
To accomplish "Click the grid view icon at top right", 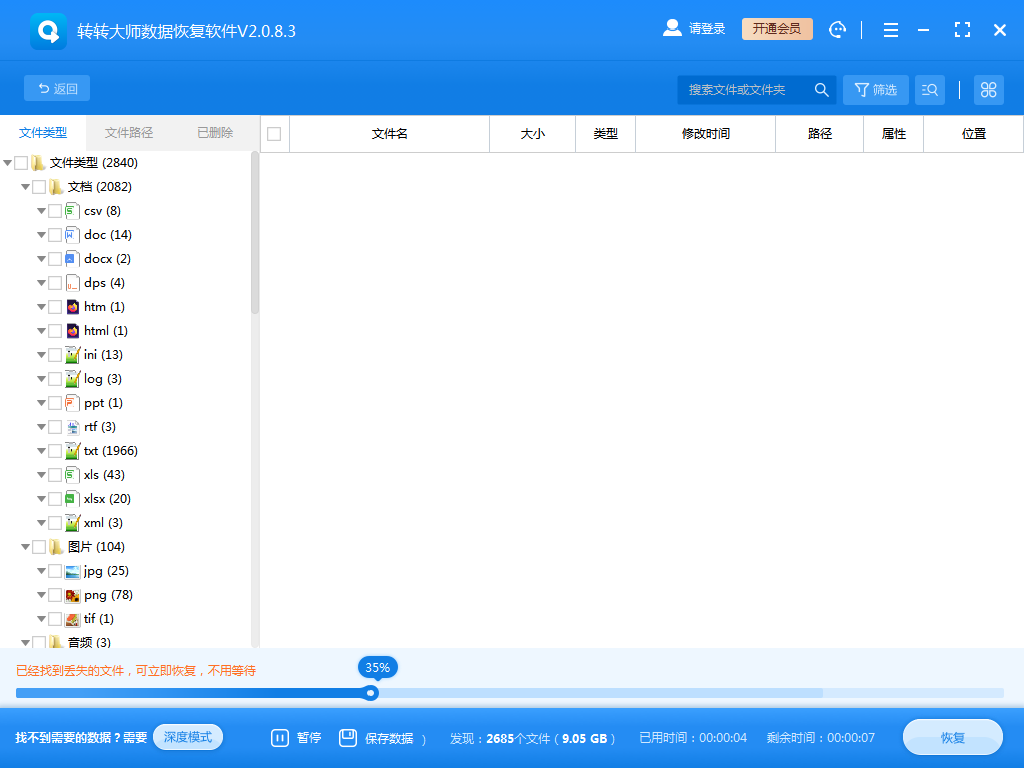I will (988, 89).
